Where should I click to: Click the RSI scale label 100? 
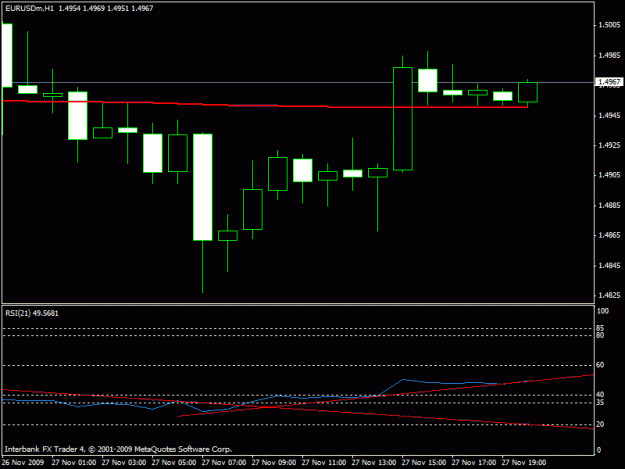[603, 311]
